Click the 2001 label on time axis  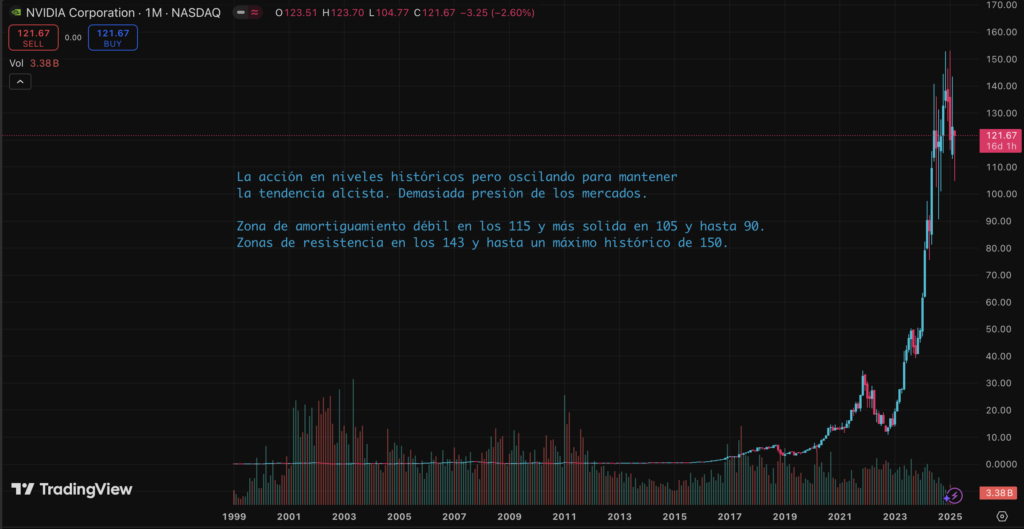click(x=288, y=516)
